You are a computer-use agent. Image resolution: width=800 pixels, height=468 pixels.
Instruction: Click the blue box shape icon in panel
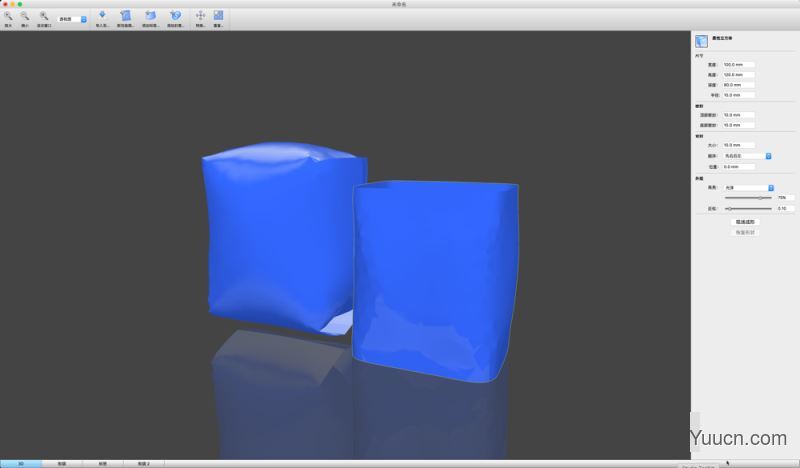702,41
